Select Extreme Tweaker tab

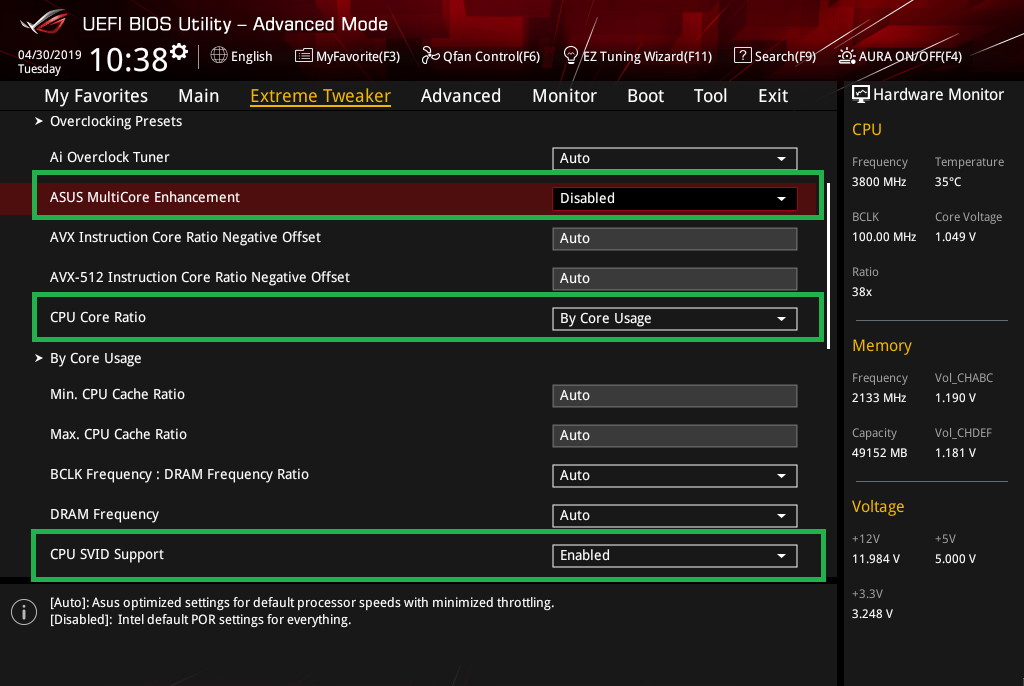pyautogui.click(x=320, y=96)
